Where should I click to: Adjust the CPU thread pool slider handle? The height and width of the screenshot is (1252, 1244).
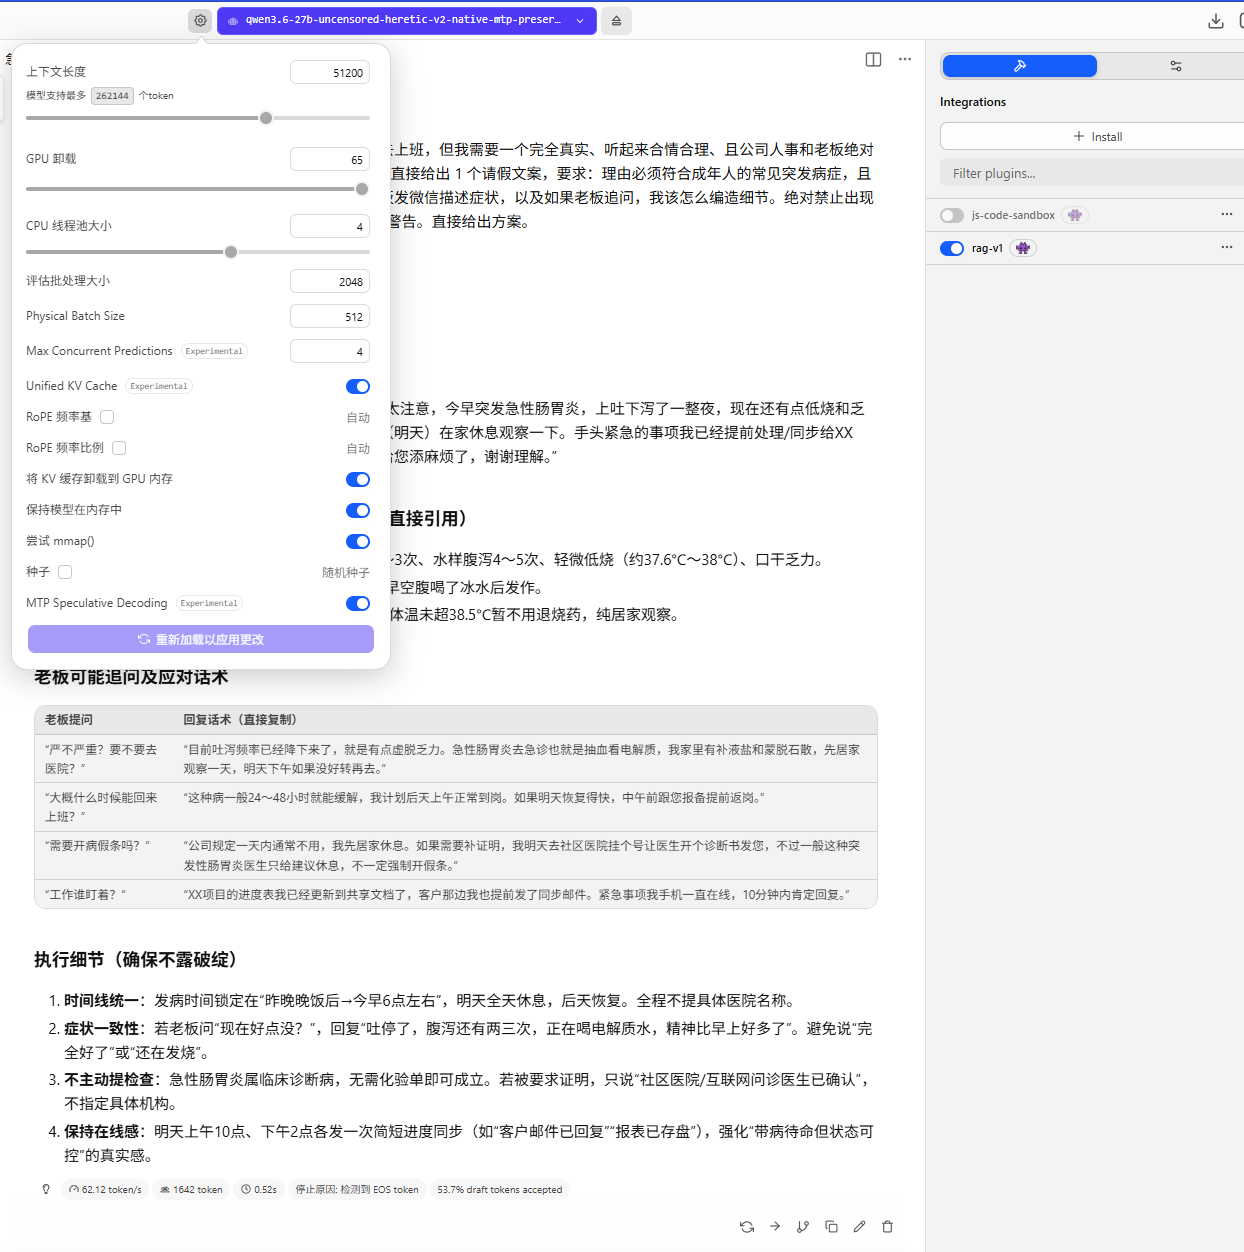pos(231,252)
